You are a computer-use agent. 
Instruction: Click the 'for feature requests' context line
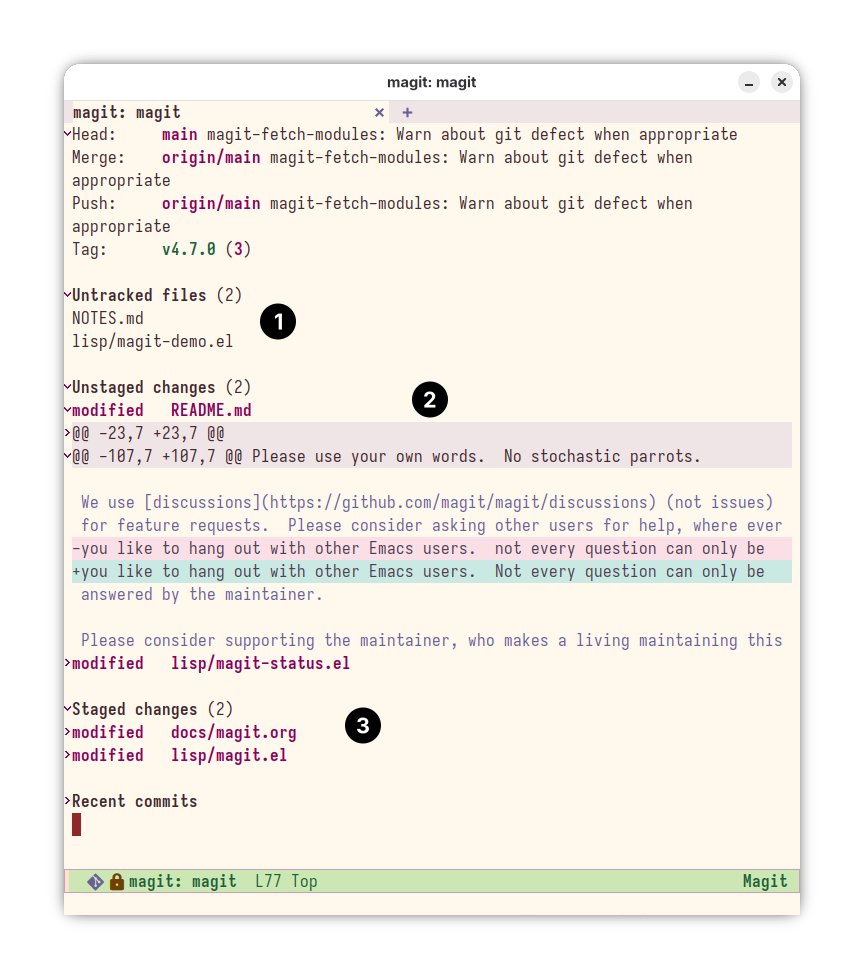pos(431,526)
